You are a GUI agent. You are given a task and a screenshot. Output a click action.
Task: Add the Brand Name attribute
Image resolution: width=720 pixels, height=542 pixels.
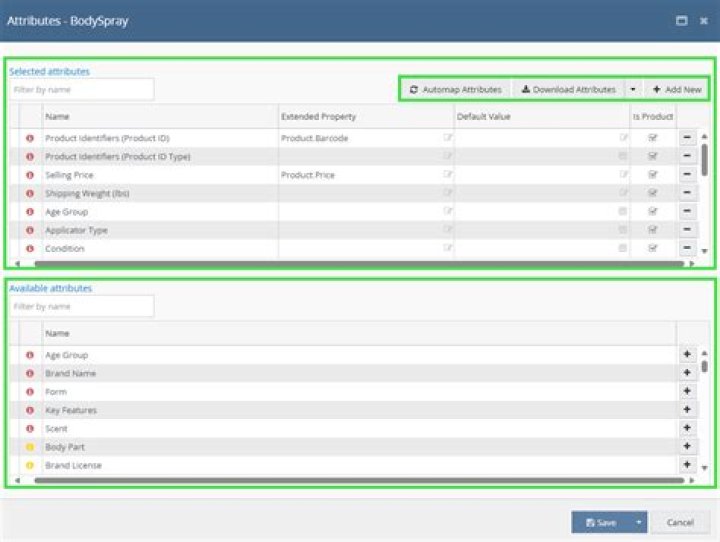tap(687, 373)
